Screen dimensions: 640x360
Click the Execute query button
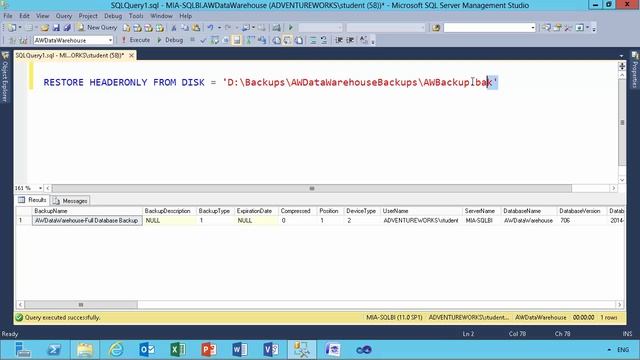point(136,40)
